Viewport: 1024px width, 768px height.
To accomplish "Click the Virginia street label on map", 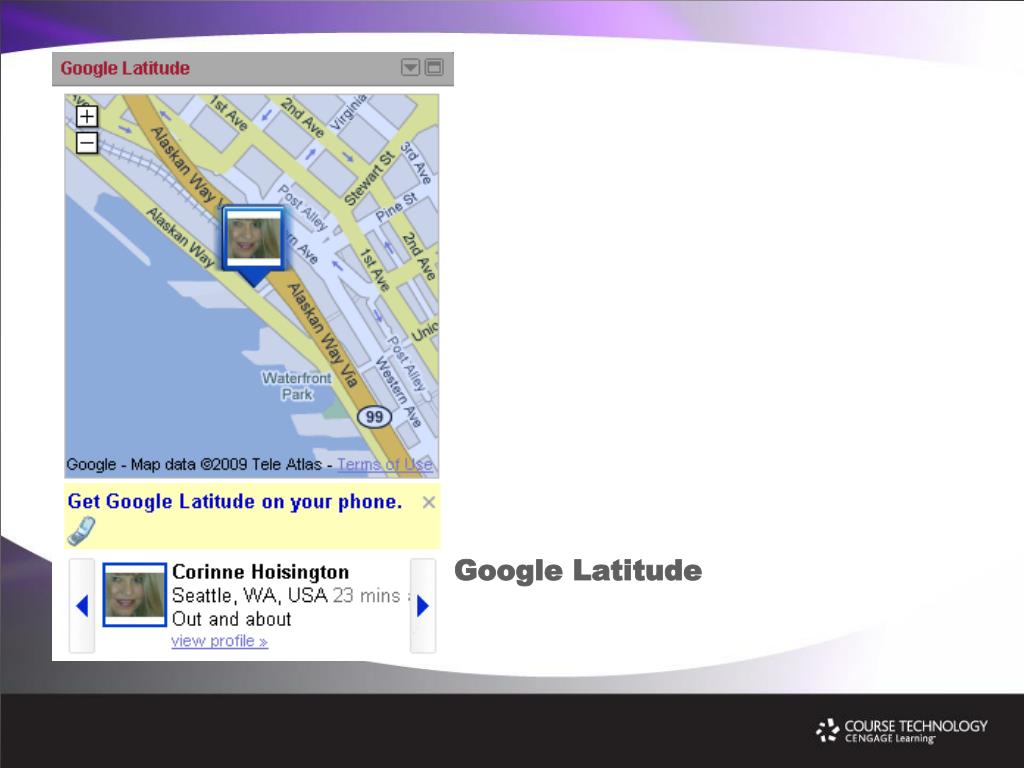I will [349, 112].
